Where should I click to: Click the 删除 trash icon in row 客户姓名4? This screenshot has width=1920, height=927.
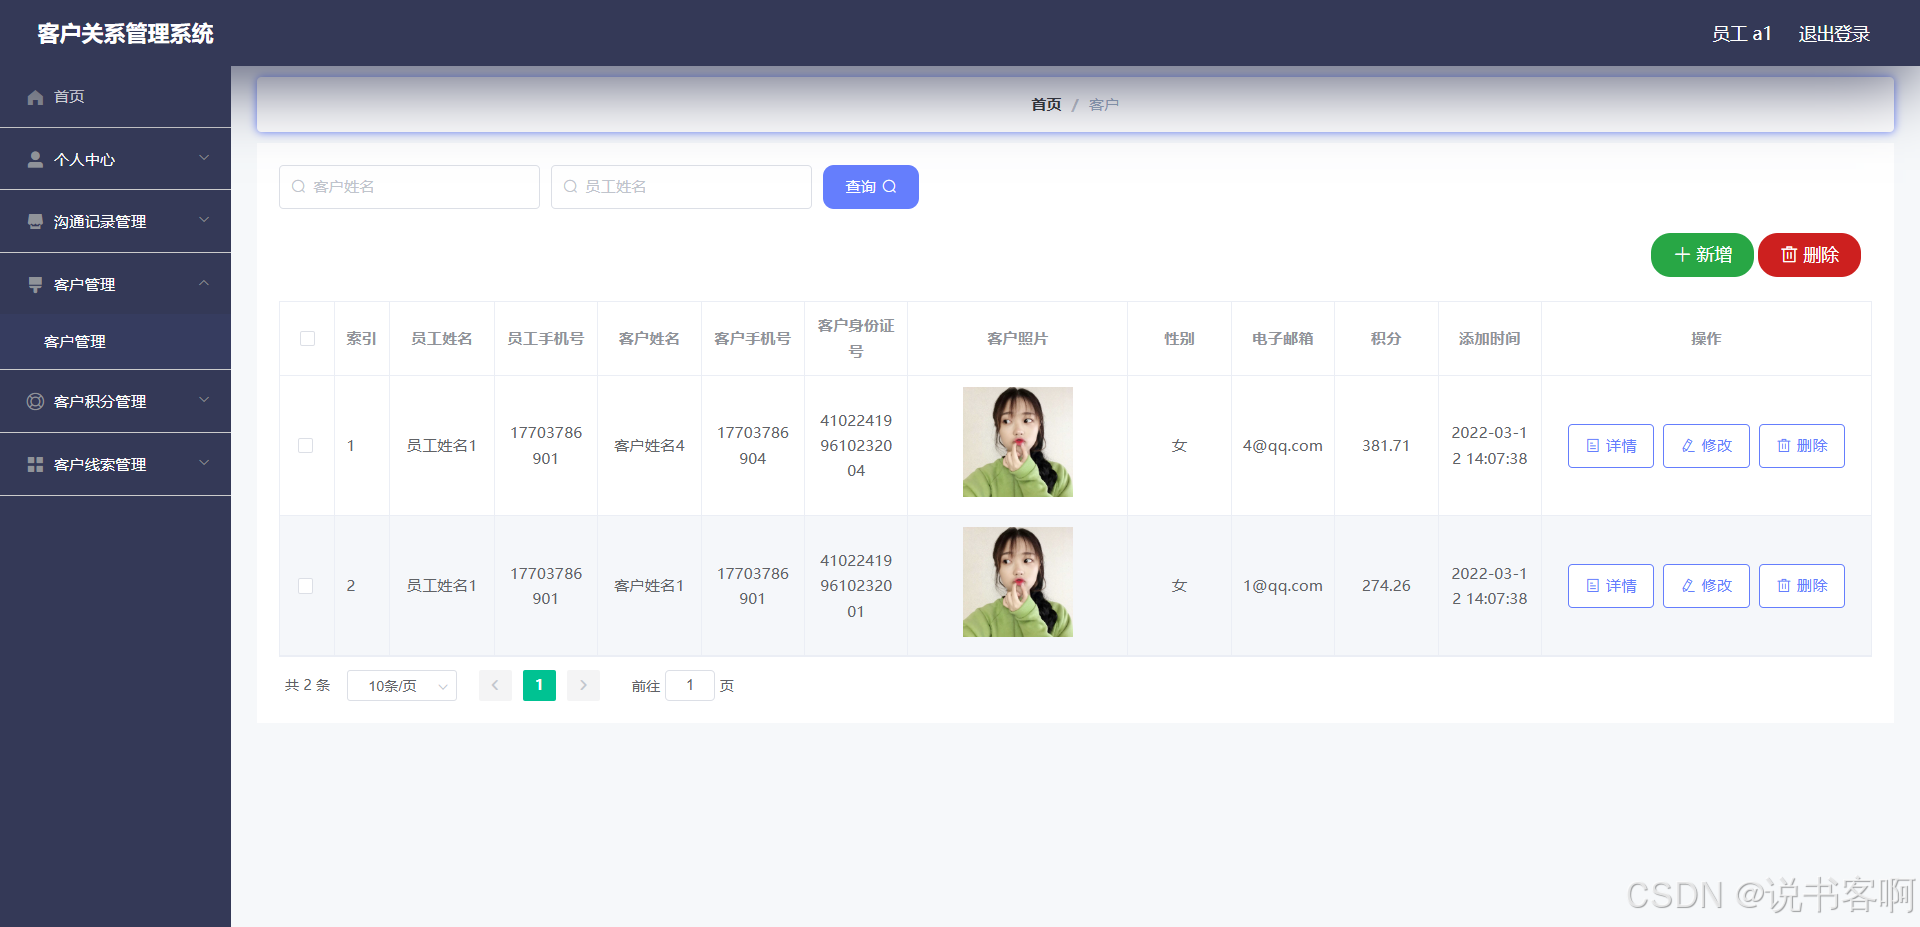click(x=1784, y=446)
